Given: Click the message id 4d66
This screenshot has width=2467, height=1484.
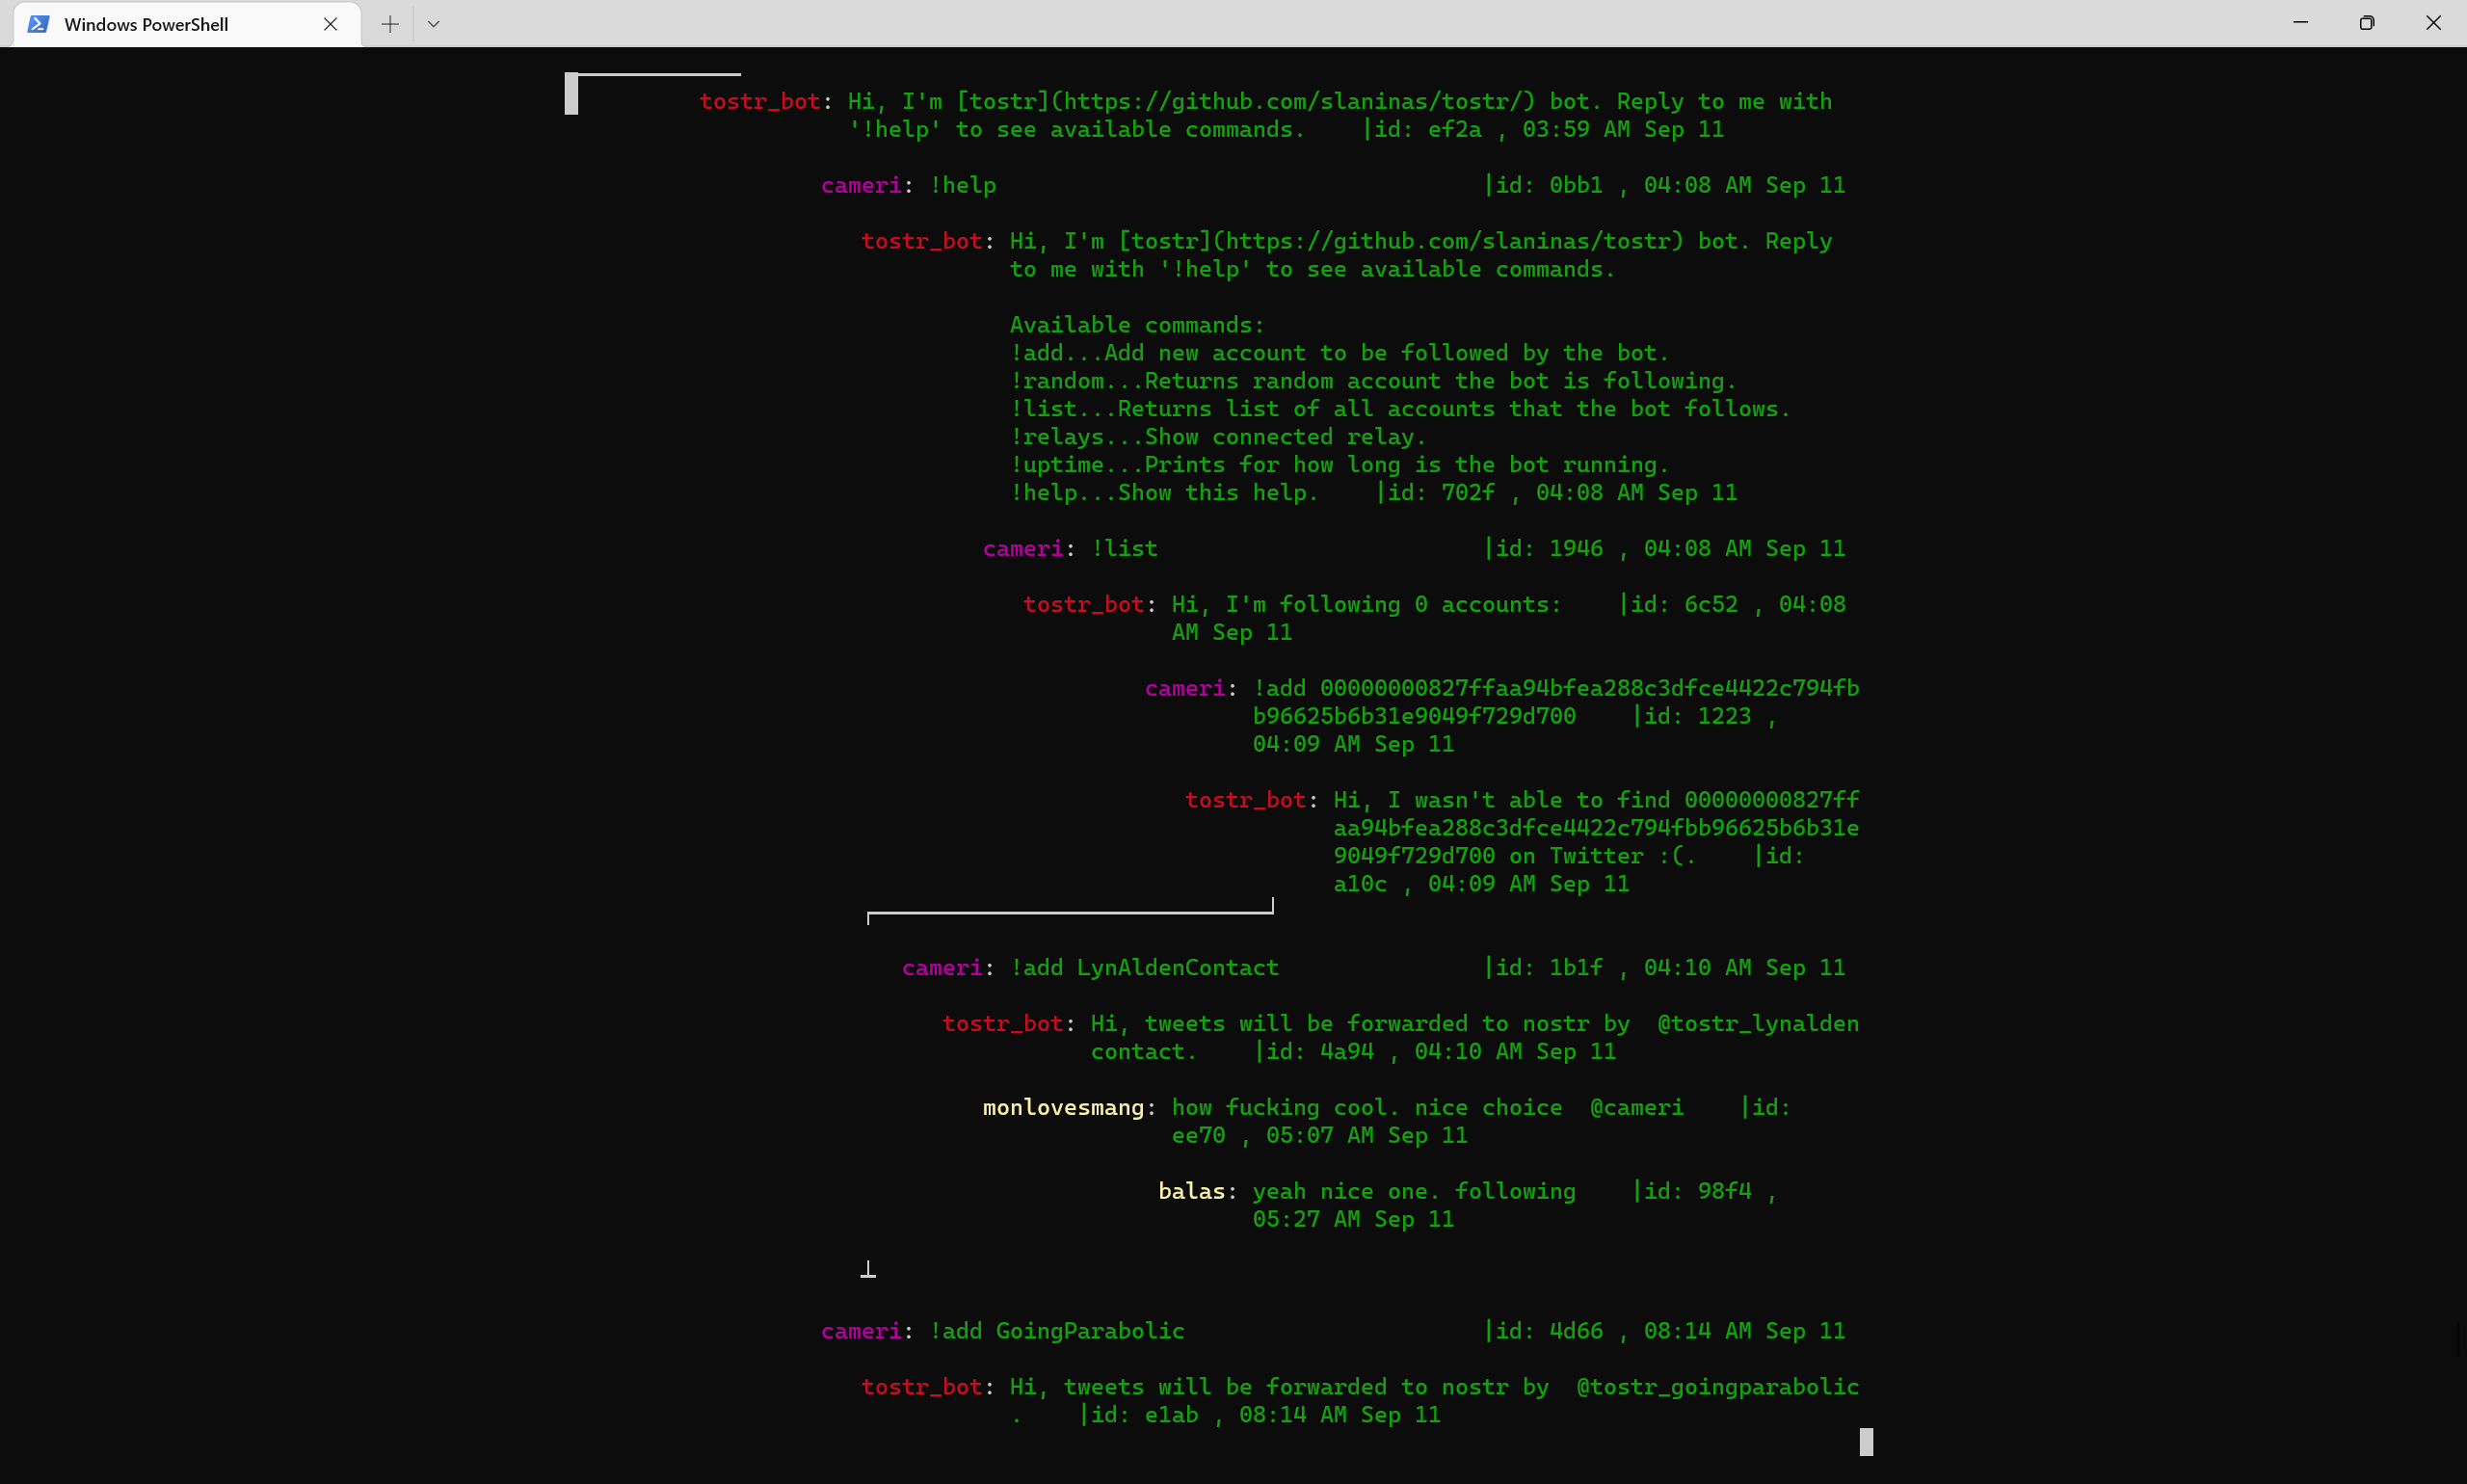Looking at the screenshot, I should tap(1575, 1331).
